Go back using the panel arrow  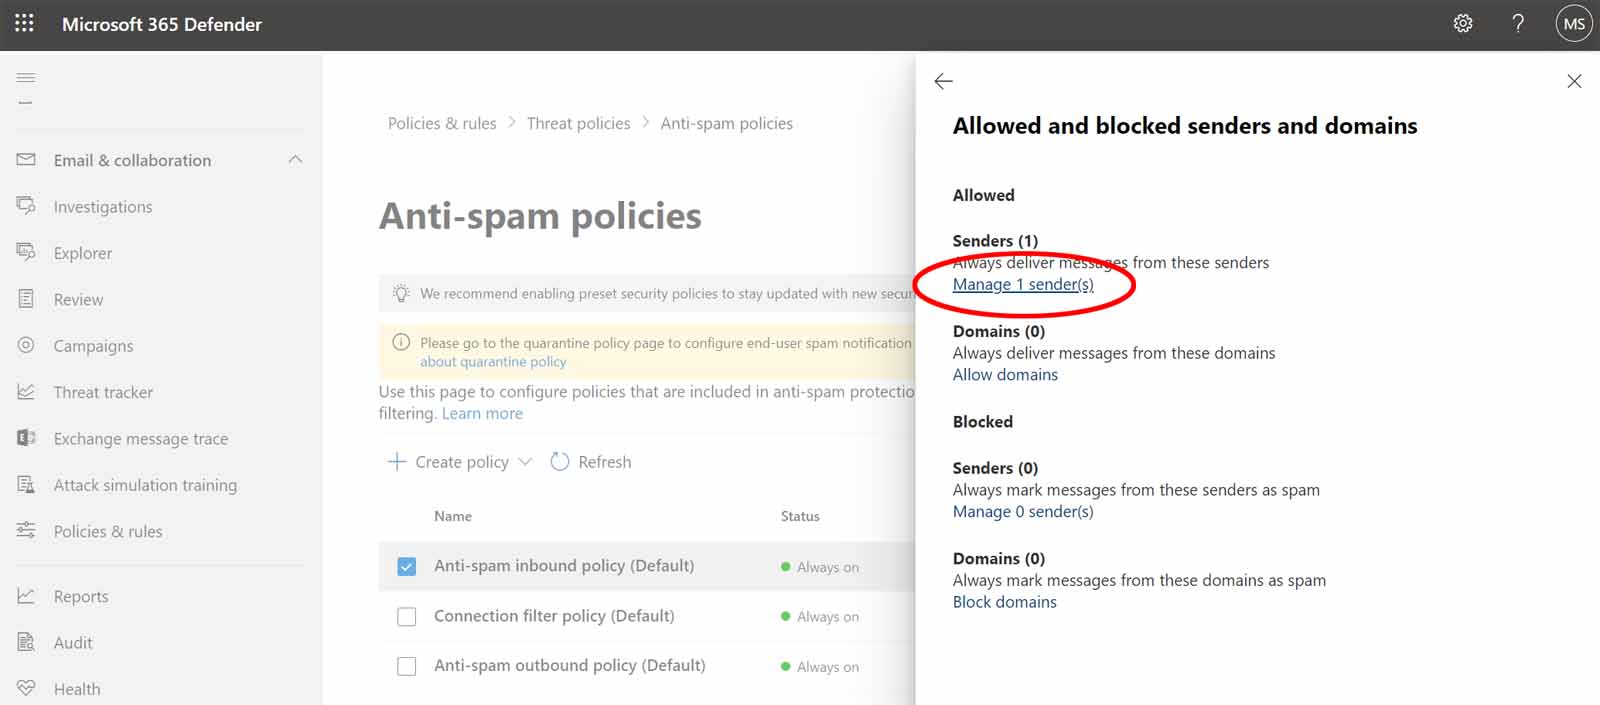[x=943, y=81]
